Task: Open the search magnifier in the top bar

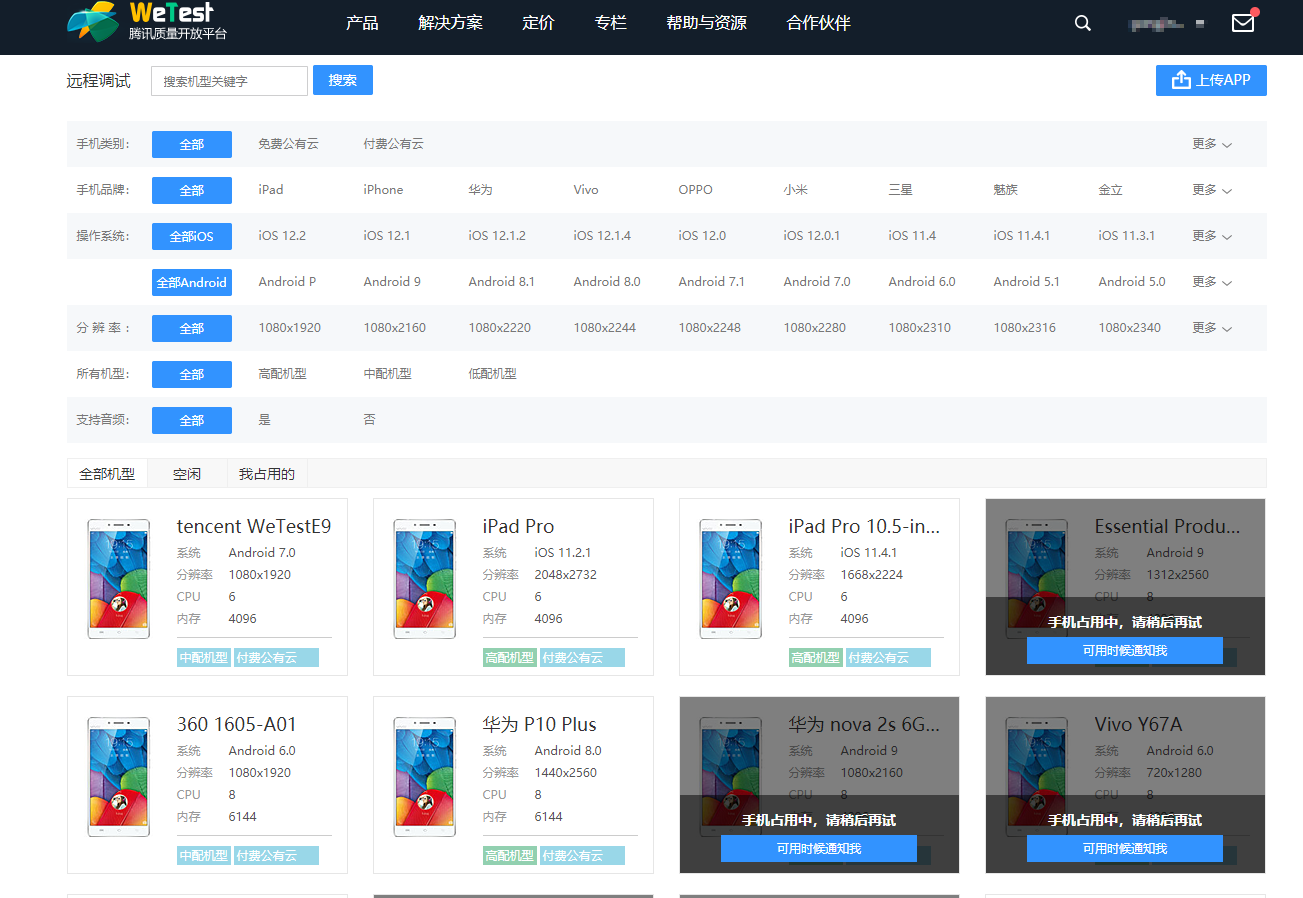Action: tap(1083, 23)
